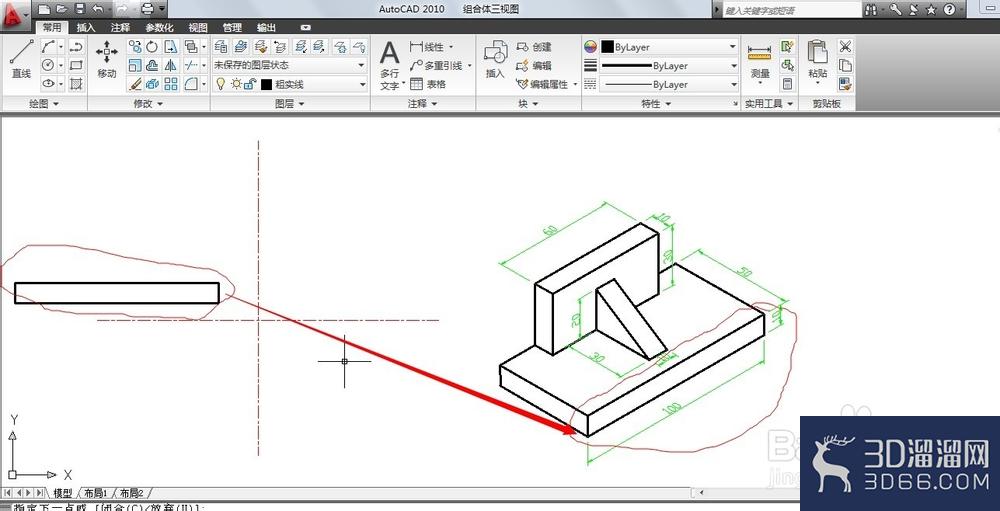Click the Array tool
This screenshot has width=1000, height=511.
[x=171, y=84]
